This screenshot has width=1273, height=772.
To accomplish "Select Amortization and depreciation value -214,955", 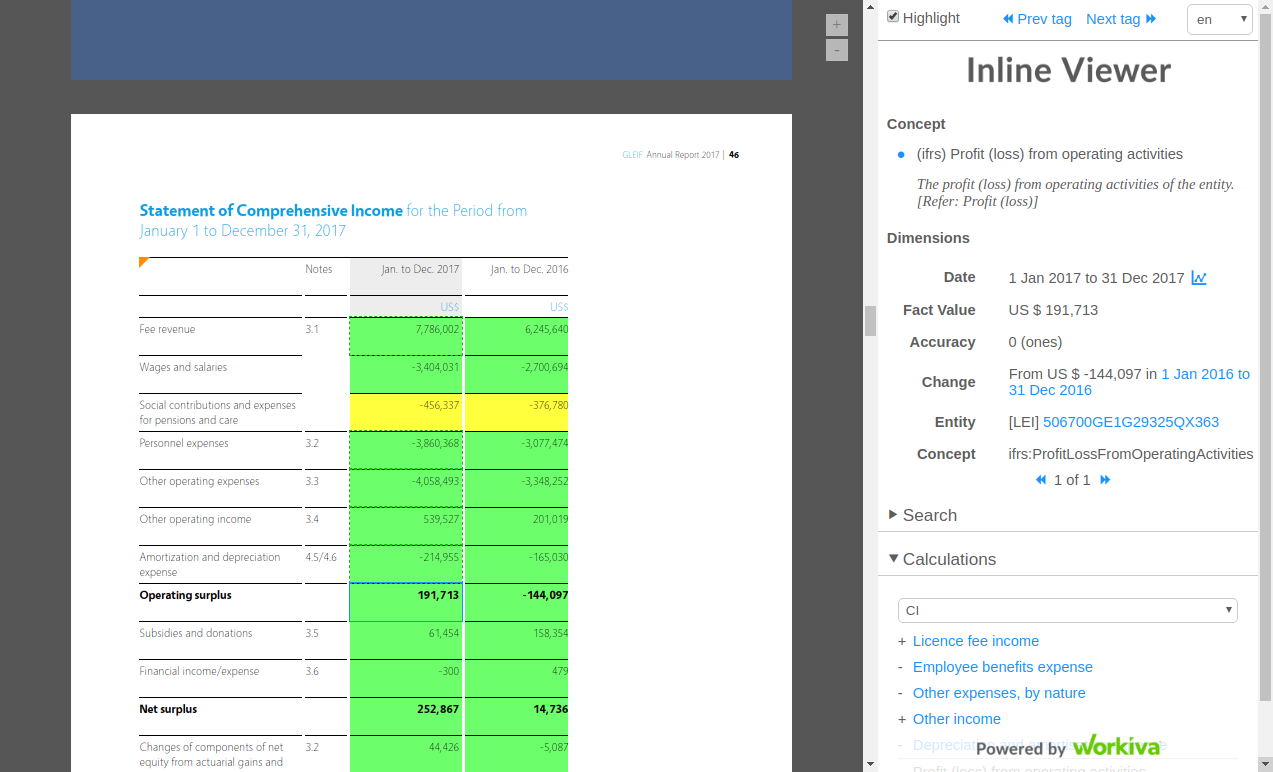I will click(x=406, y=565).
